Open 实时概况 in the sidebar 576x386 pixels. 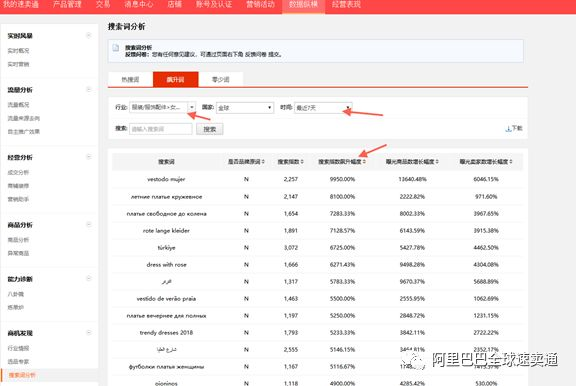coord(18,51)
